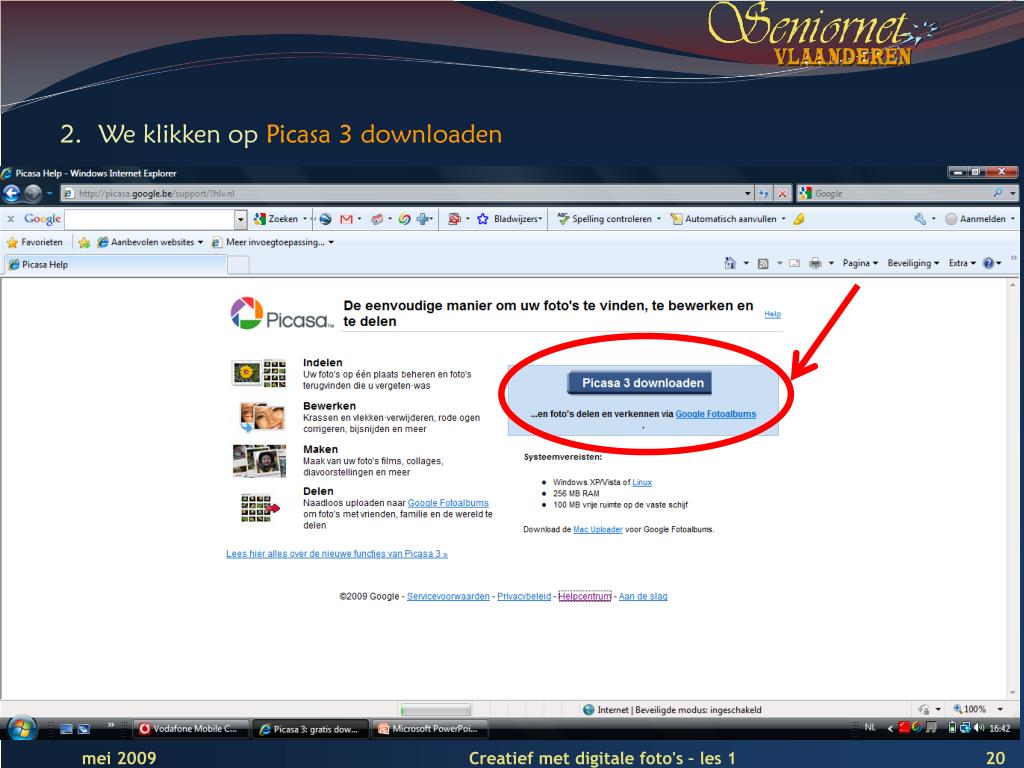1024x768 pixels.
Task: Open Aanbevolen websites dropdown
Action: pos(150,242)
